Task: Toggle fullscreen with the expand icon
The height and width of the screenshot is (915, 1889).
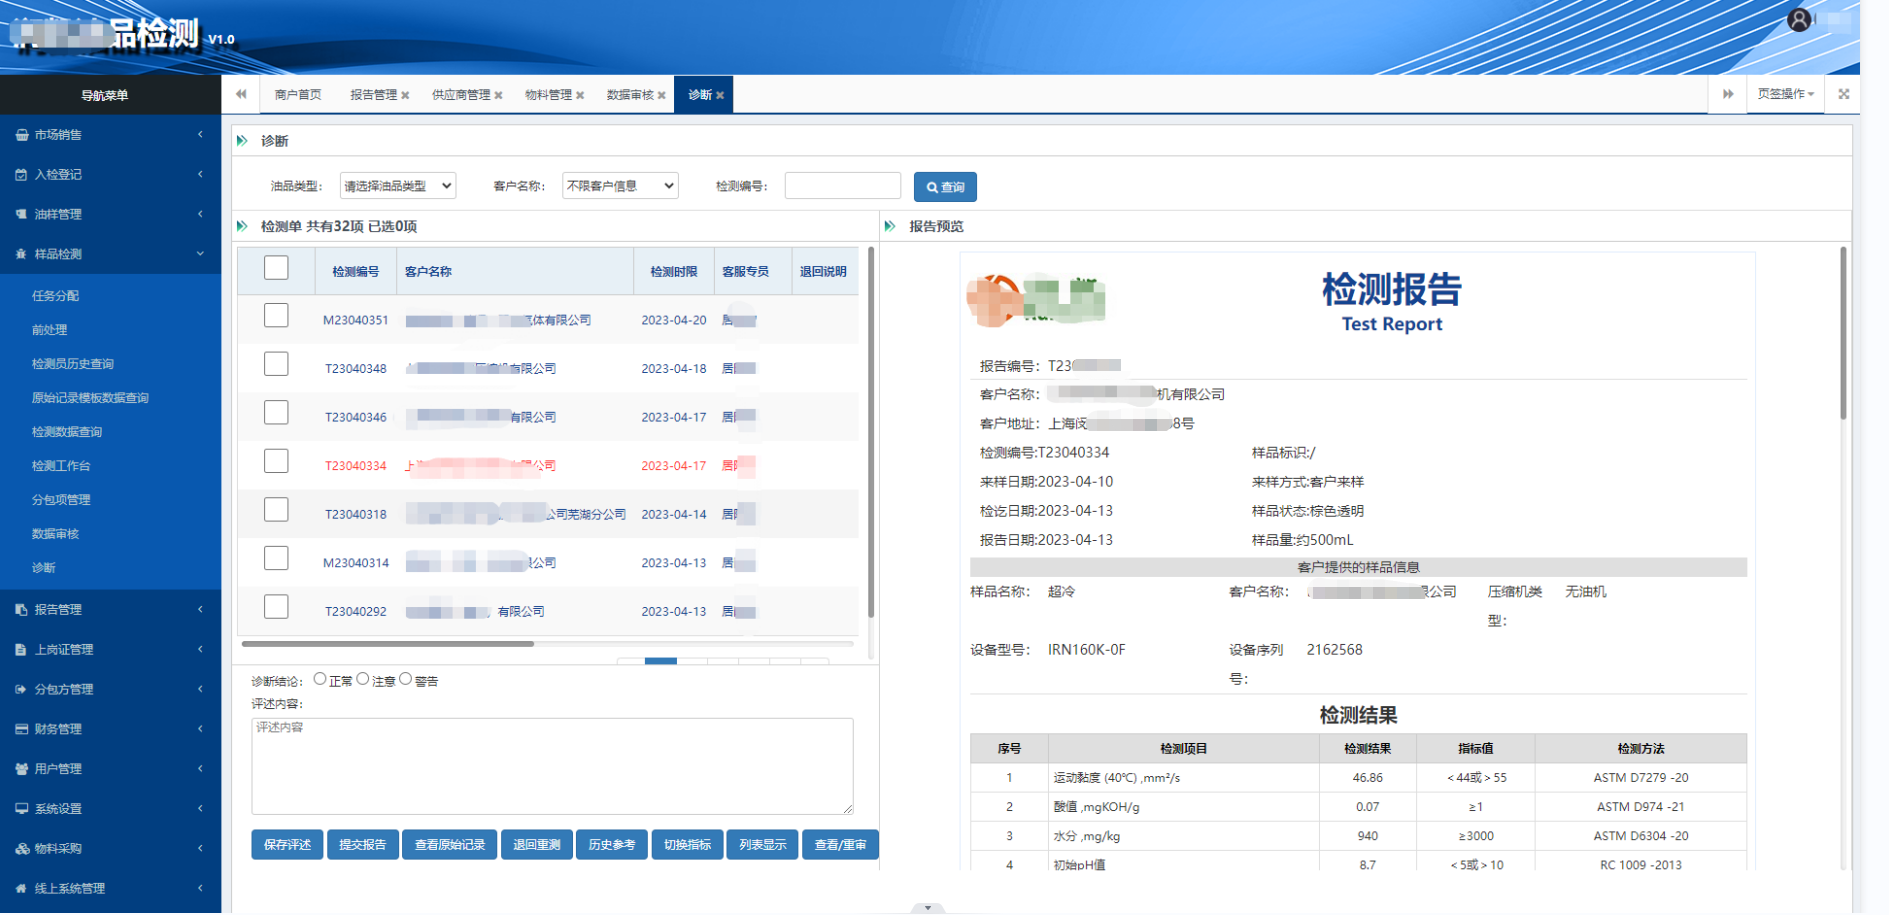Action: point(1843,94)
